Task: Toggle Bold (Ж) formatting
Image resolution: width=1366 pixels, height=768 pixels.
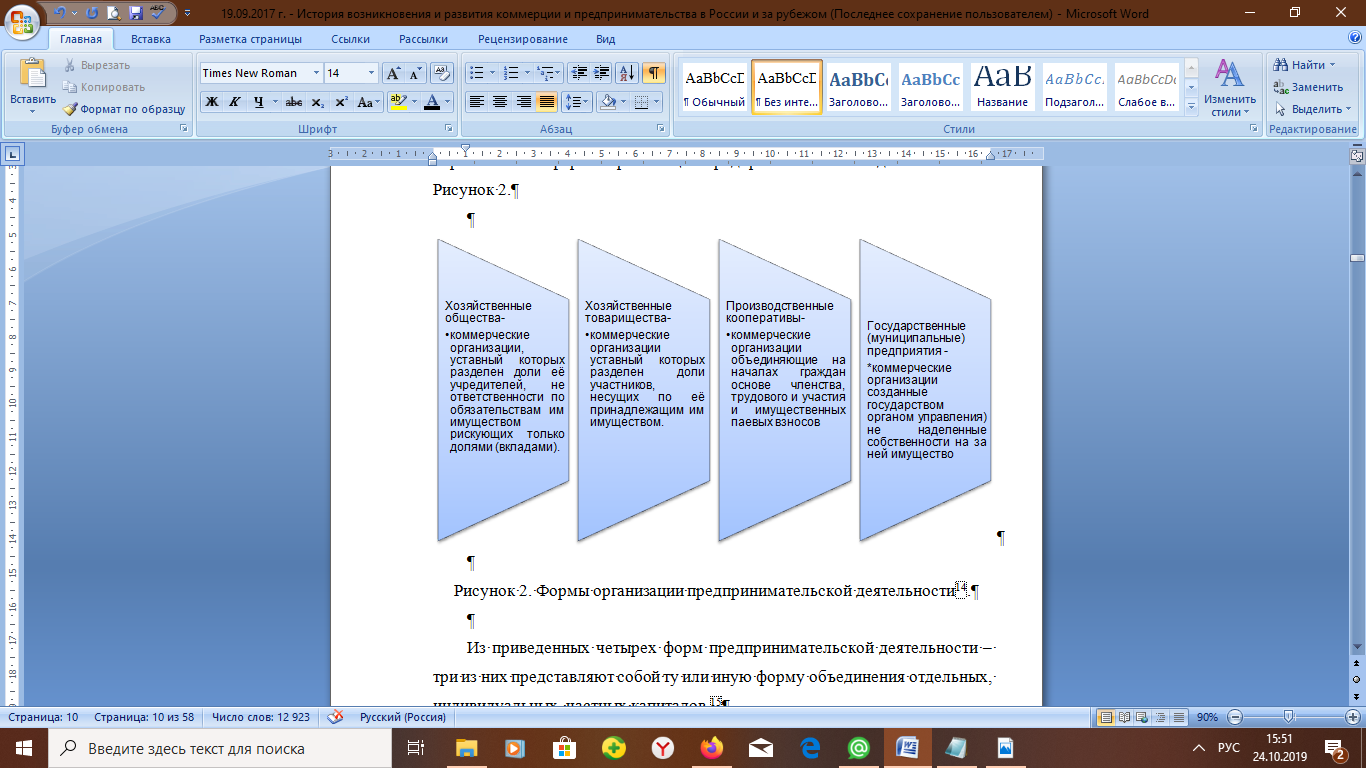Action: tap(212, 102)
